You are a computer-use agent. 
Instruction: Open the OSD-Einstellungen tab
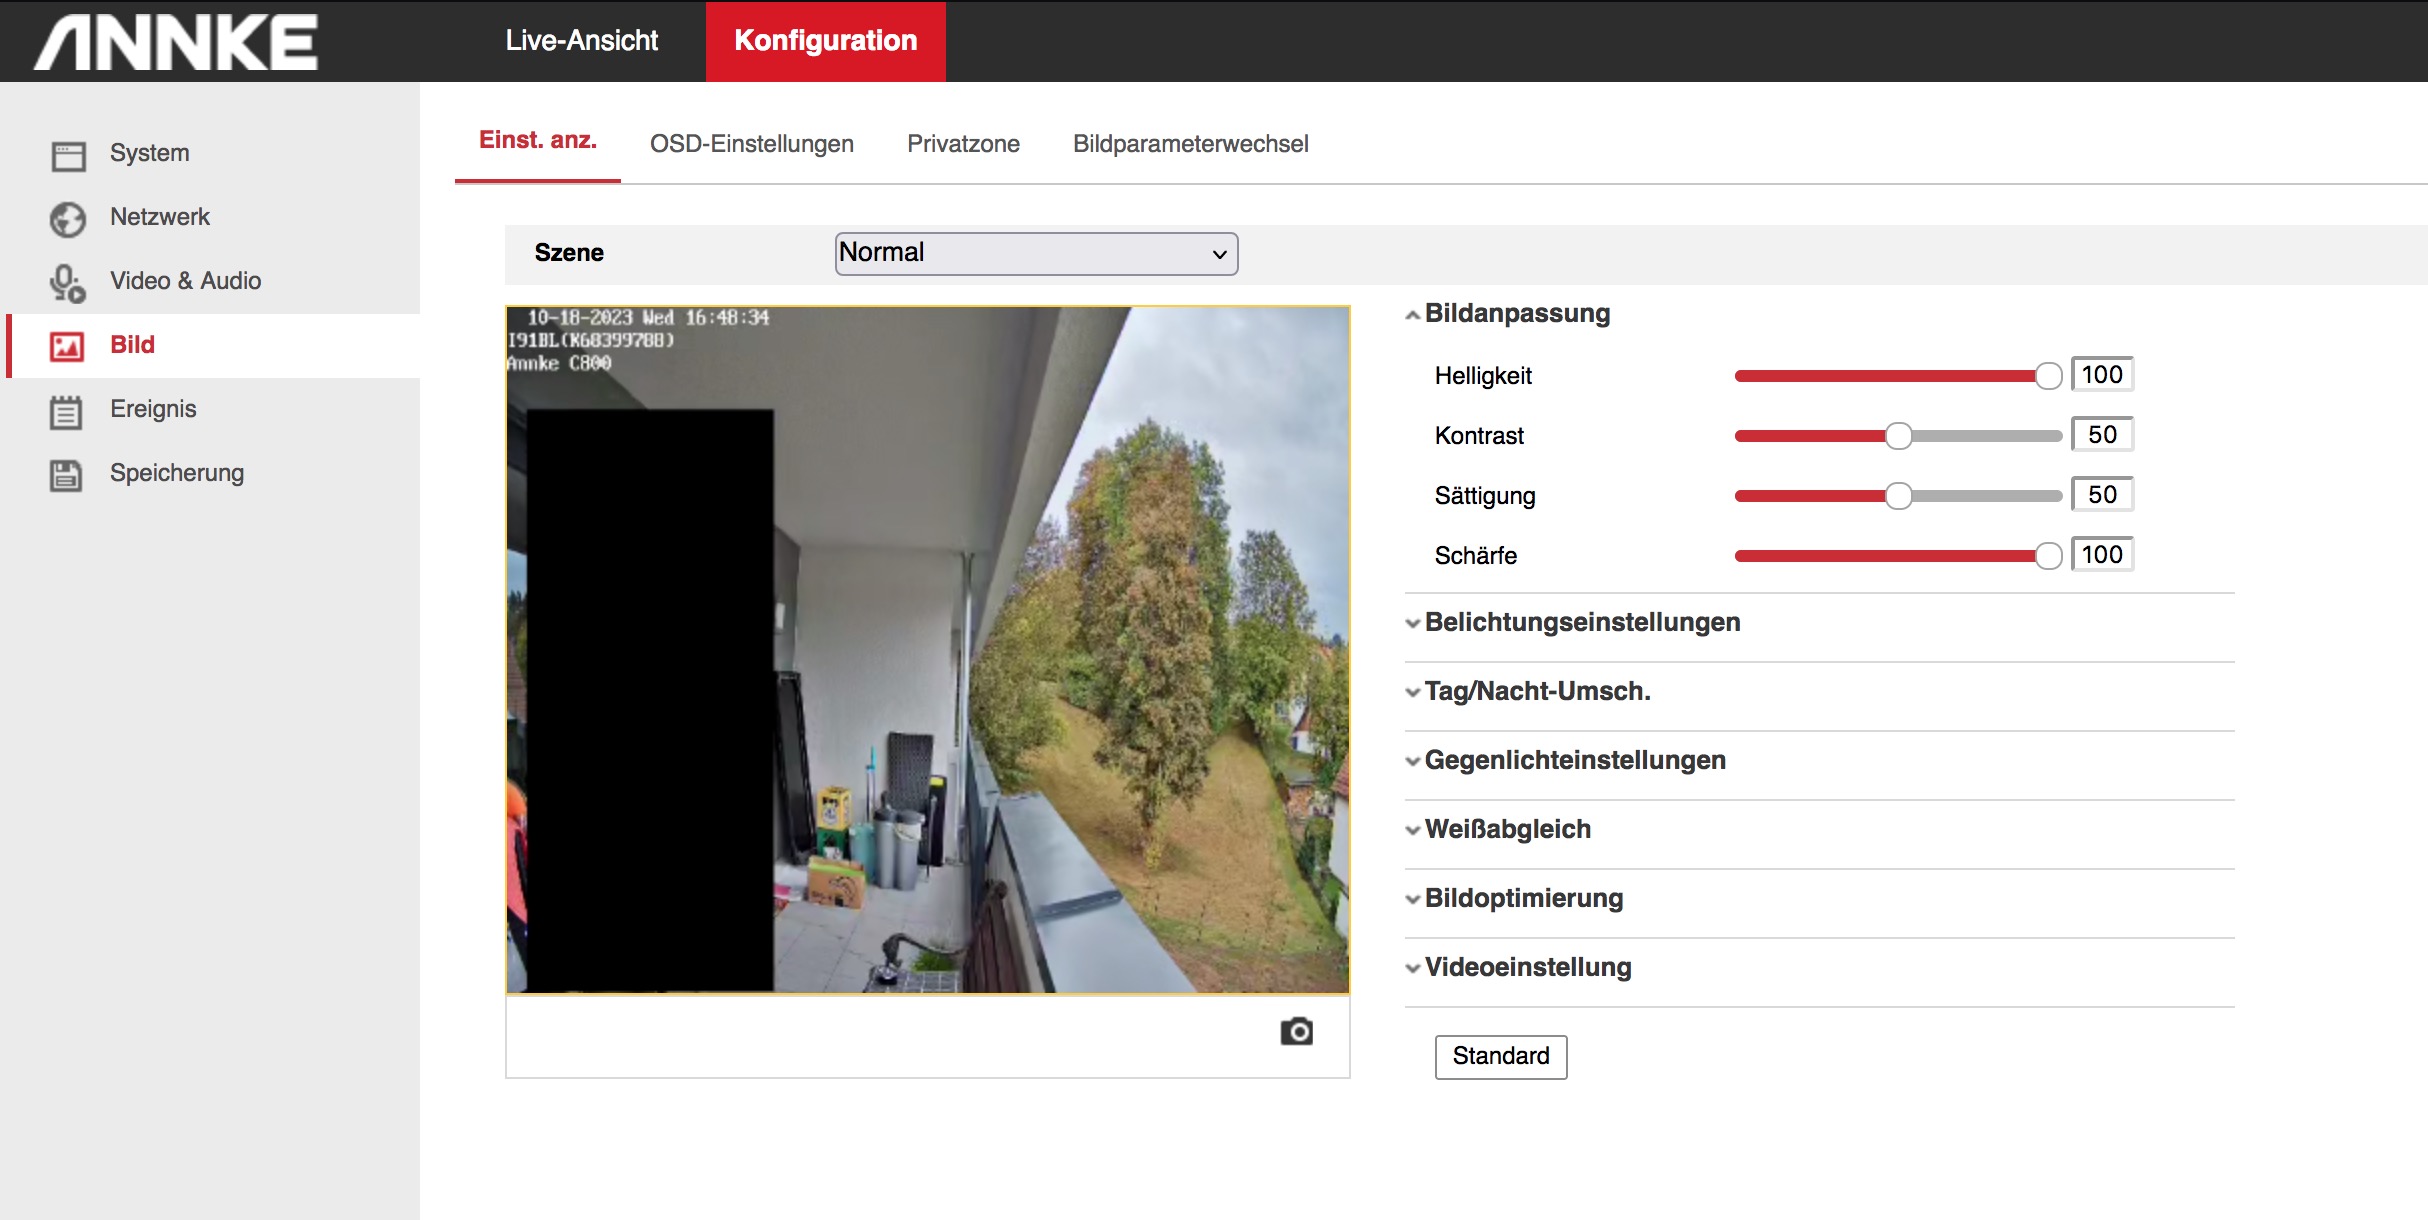(x=751, y=144)
